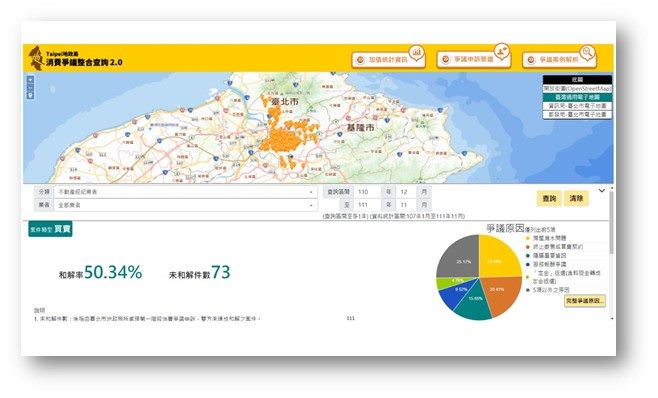This screenshot has width=658, height=398.
Task: Click the magnifier bubble icon above 爭議案例解析
Action: (x=588, y=52)
